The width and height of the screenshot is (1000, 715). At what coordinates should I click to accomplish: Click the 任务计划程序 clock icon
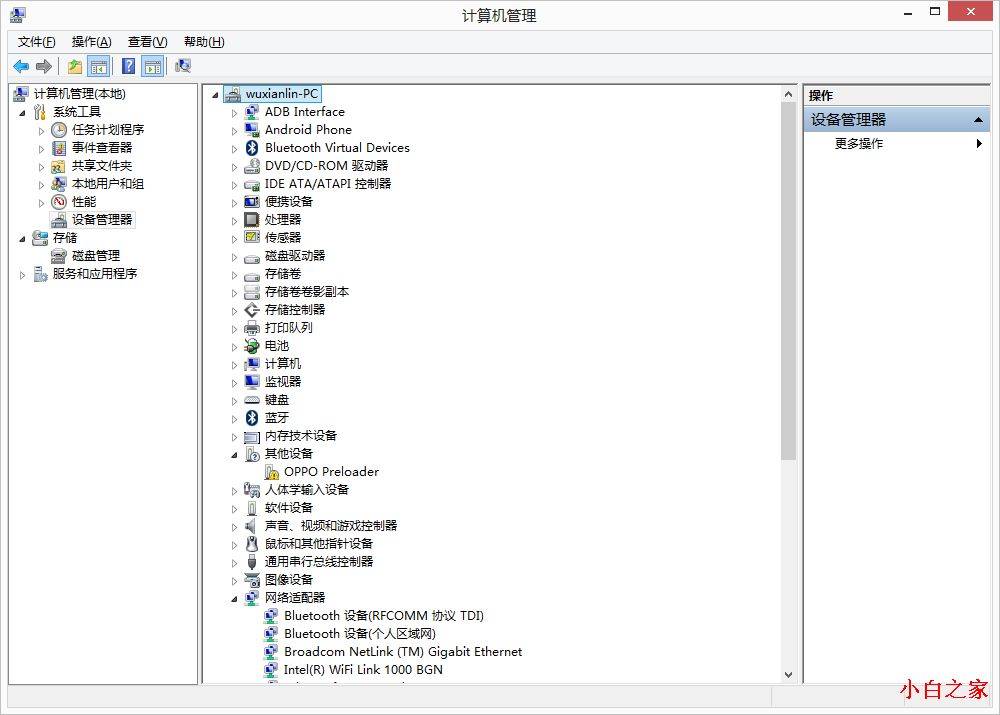[x=59, y=130]
